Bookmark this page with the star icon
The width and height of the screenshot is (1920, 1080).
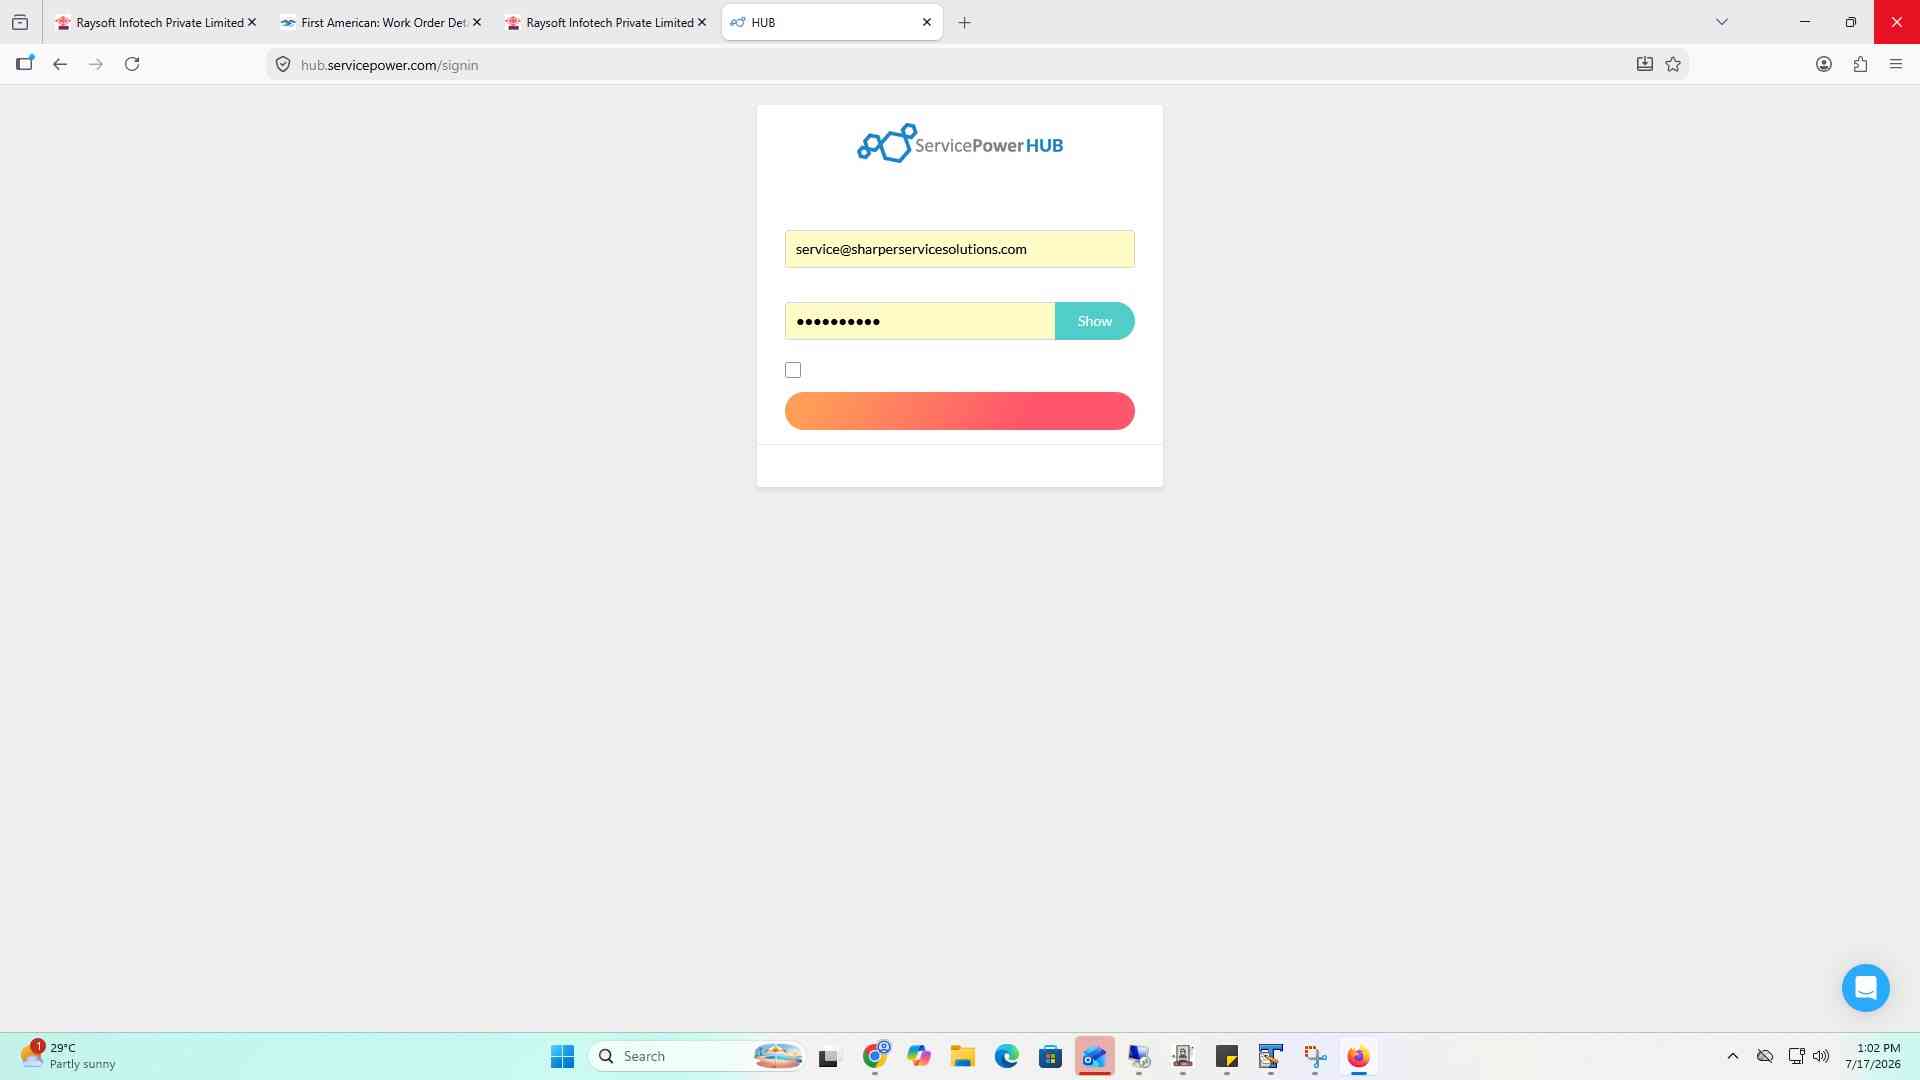1673,64
